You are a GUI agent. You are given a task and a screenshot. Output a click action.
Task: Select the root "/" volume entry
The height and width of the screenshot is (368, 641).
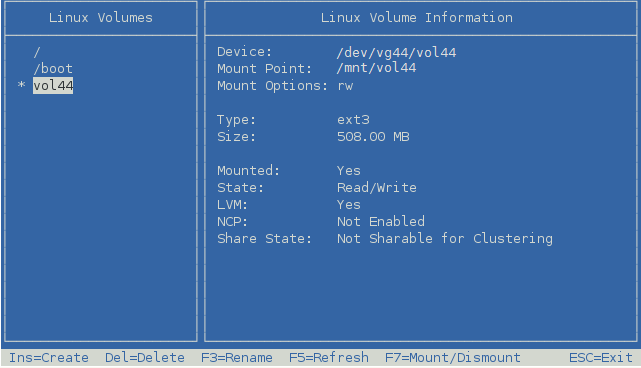click(x=37, y=52)
